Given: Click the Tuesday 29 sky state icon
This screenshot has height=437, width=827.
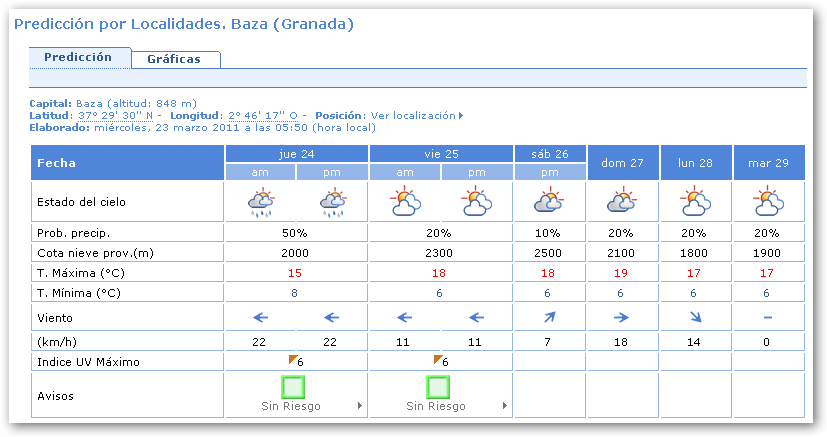Looking at the screenshot, I should (x=768, y=203).
